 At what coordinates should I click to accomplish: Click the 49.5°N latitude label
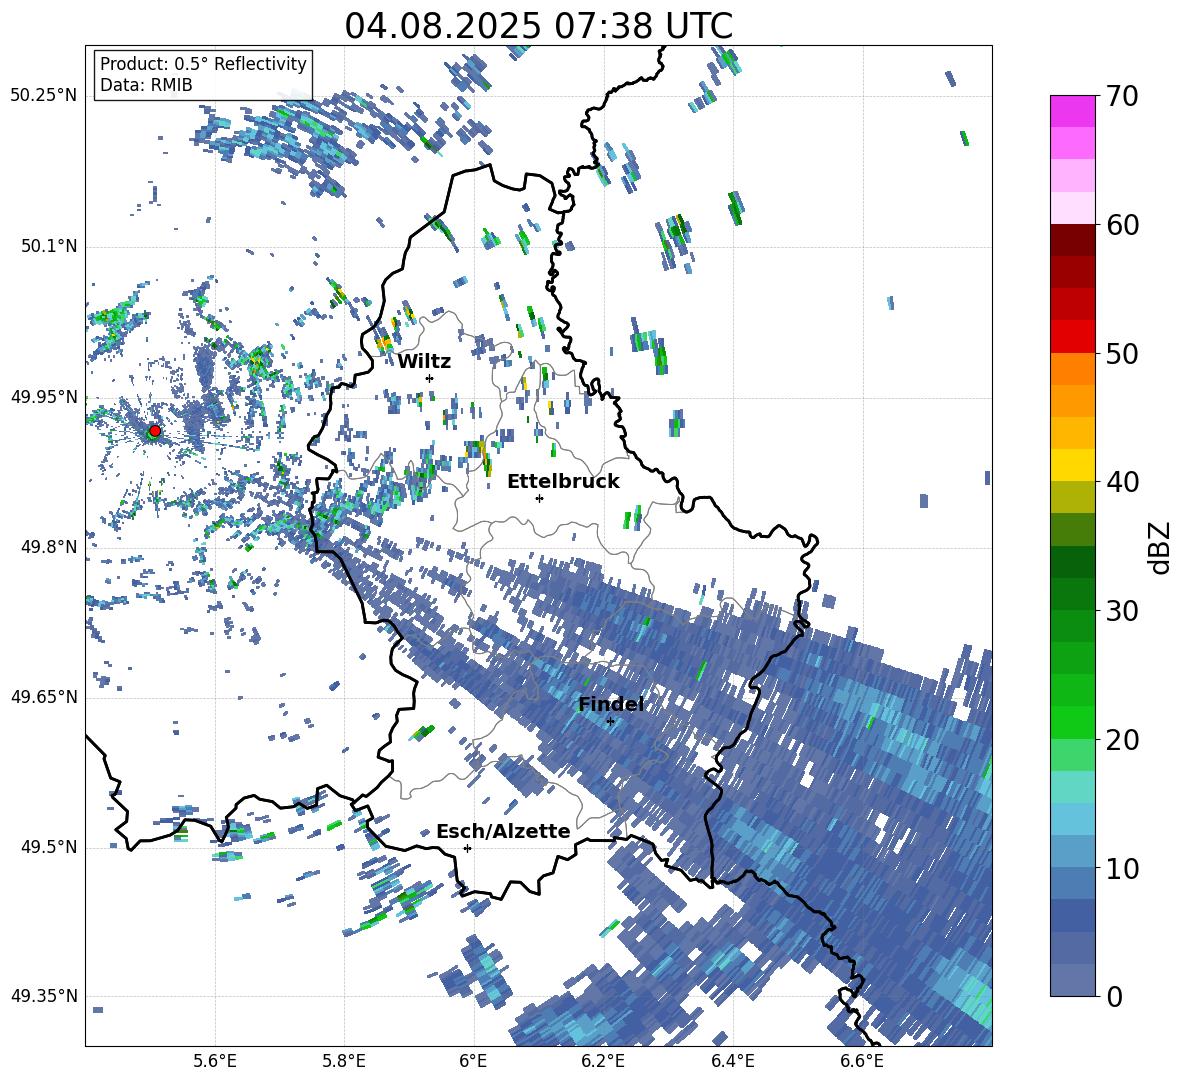(x=48, y=846)
